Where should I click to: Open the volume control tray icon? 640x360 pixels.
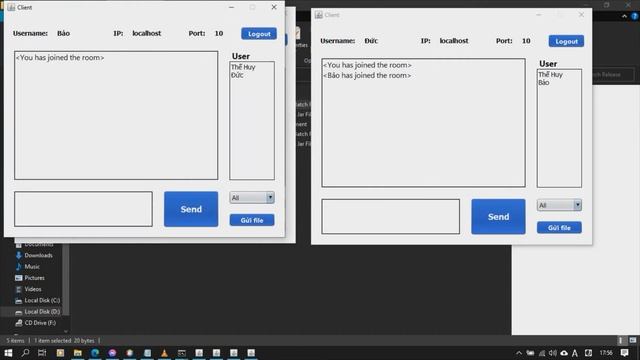[553, 353]
